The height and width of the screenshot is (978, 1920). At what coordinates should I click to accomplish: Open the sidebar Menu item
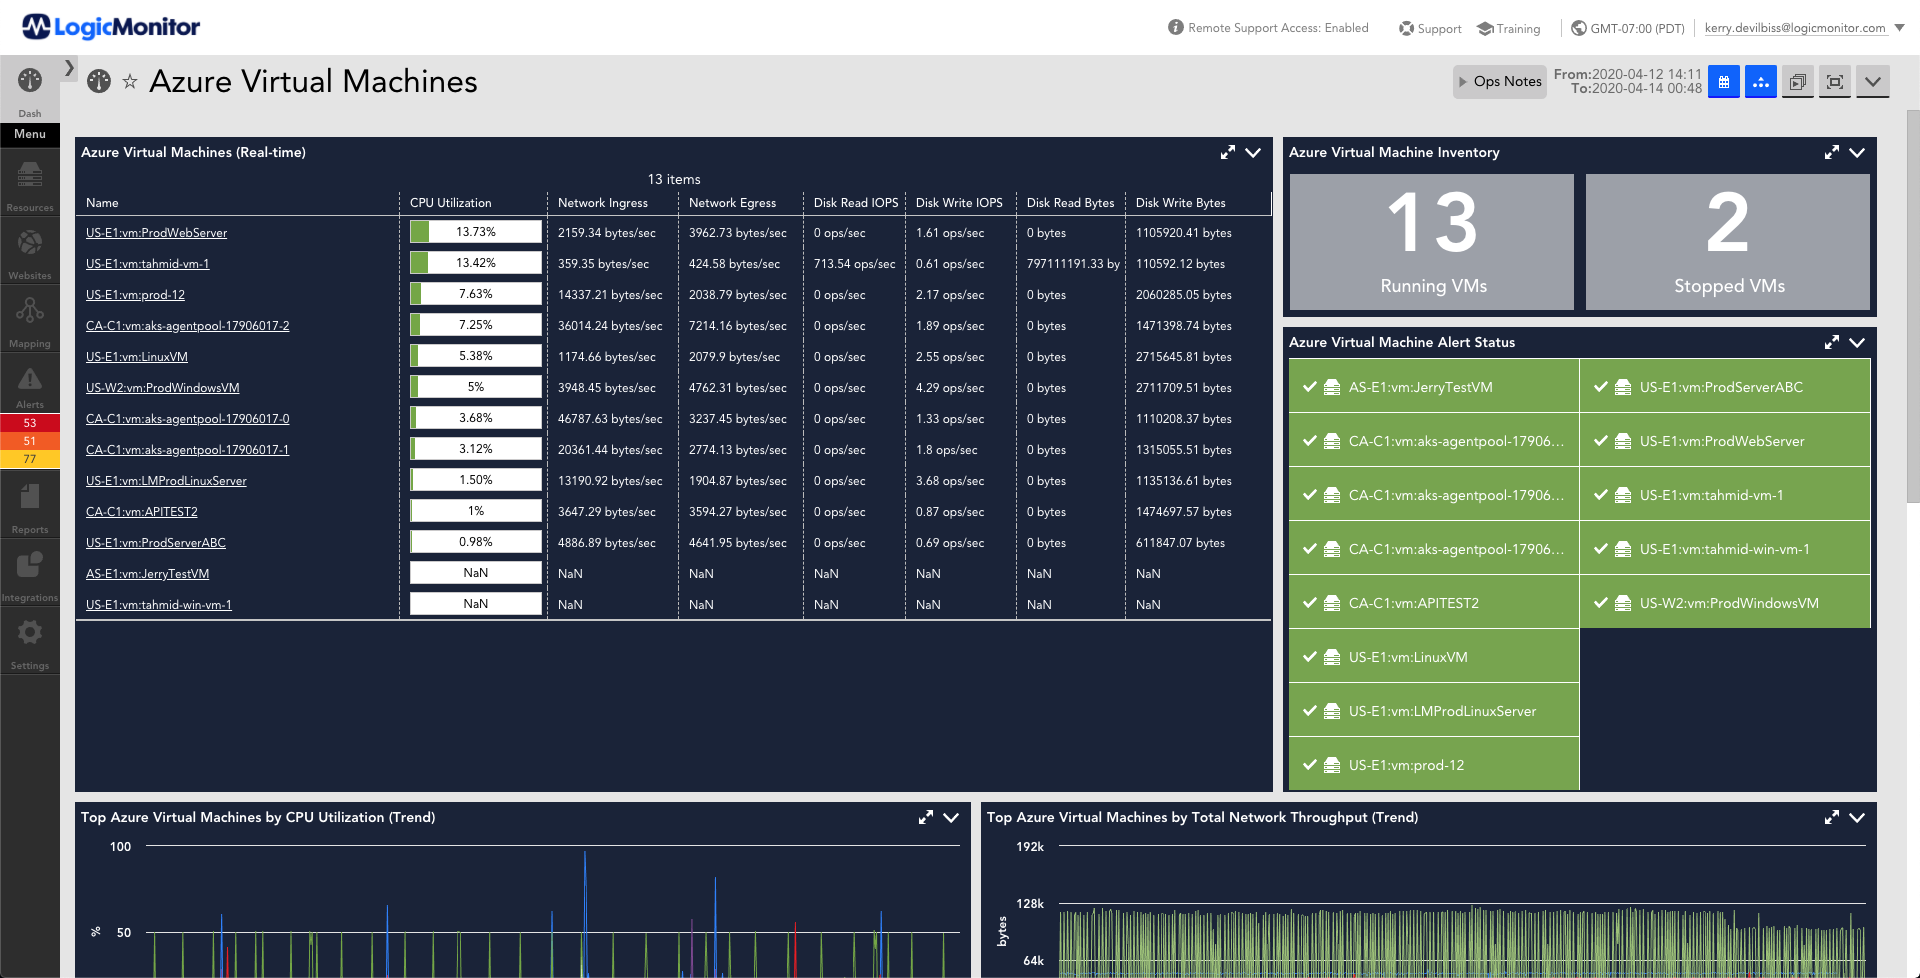(x=29, y=134)
